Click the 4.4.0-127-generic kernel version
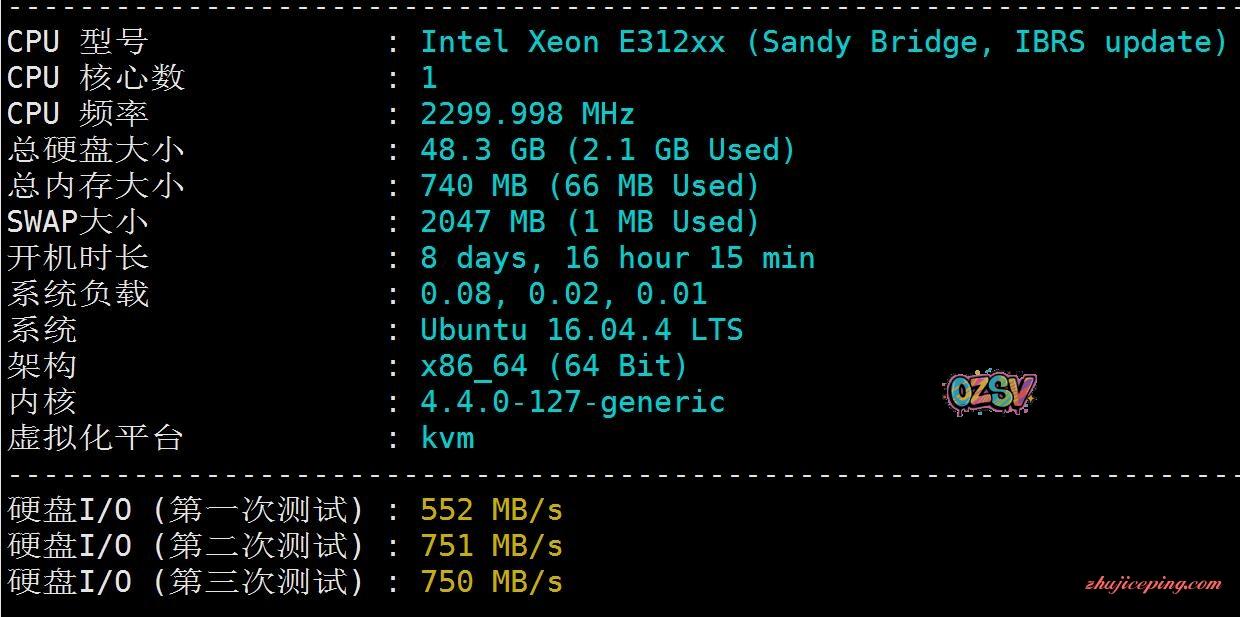 coord(572,402)
